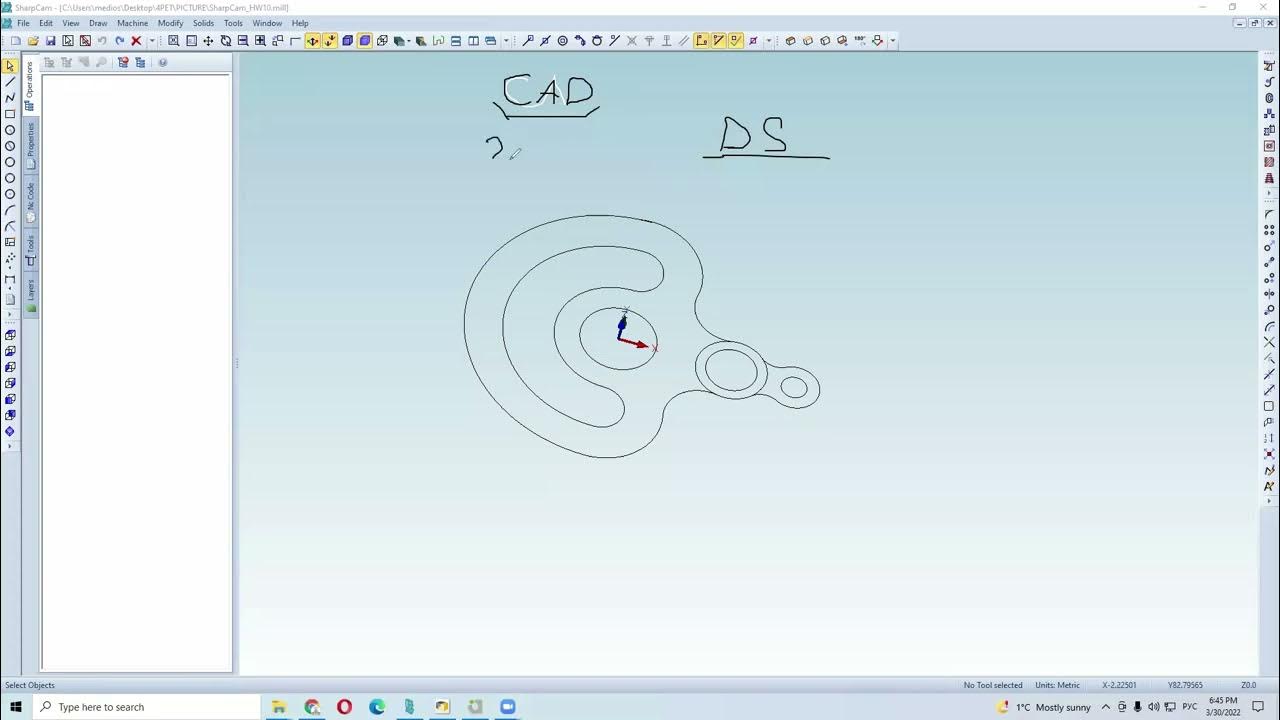Expand the left drawing toolbar overflow arrow
Screen dimensions: 1280x720
pyautogui.click(x=10, y=314)
